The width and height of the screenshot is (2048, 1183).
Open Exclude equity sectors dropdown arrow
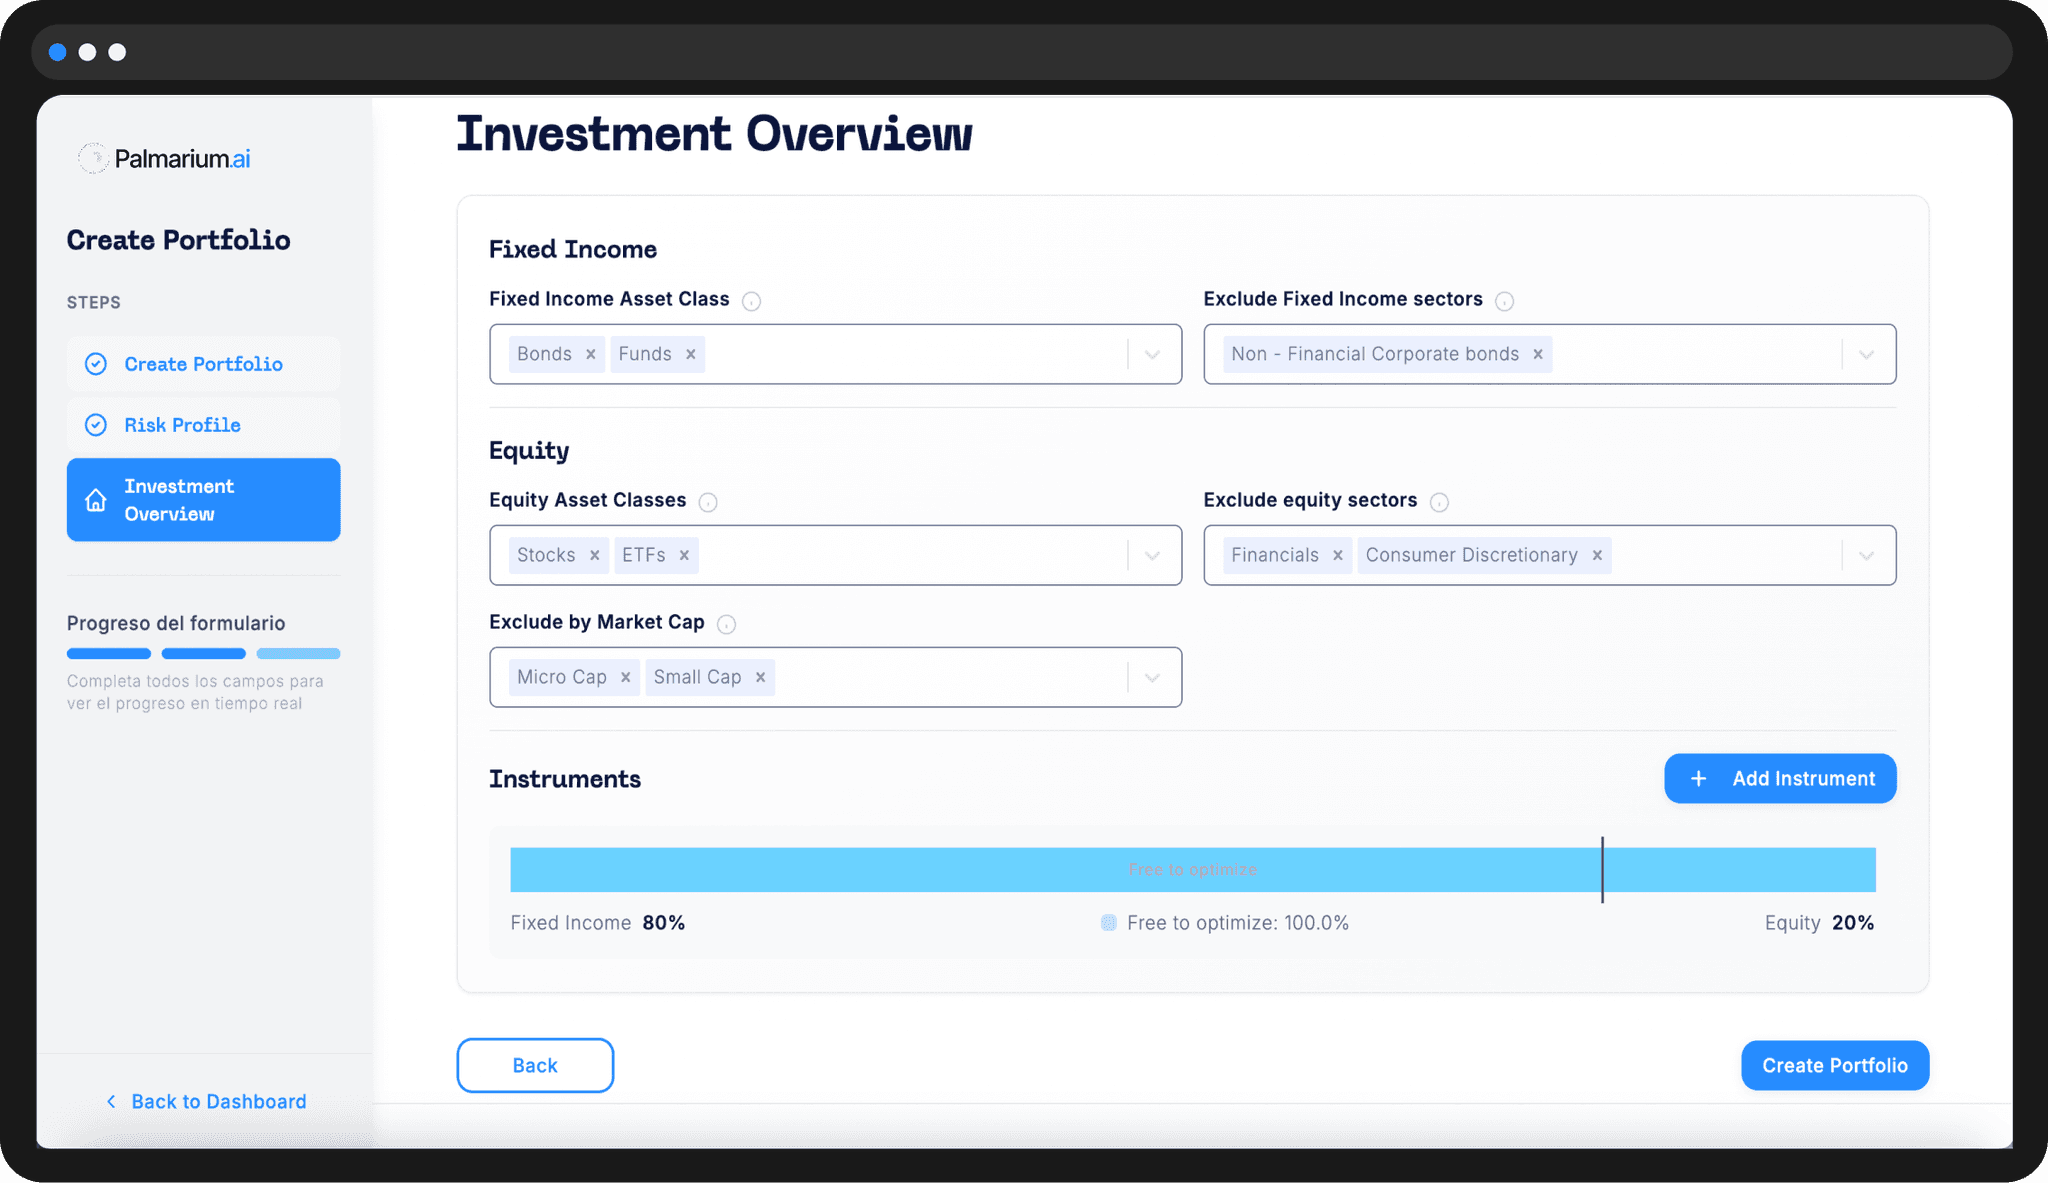click(1866, 555)
